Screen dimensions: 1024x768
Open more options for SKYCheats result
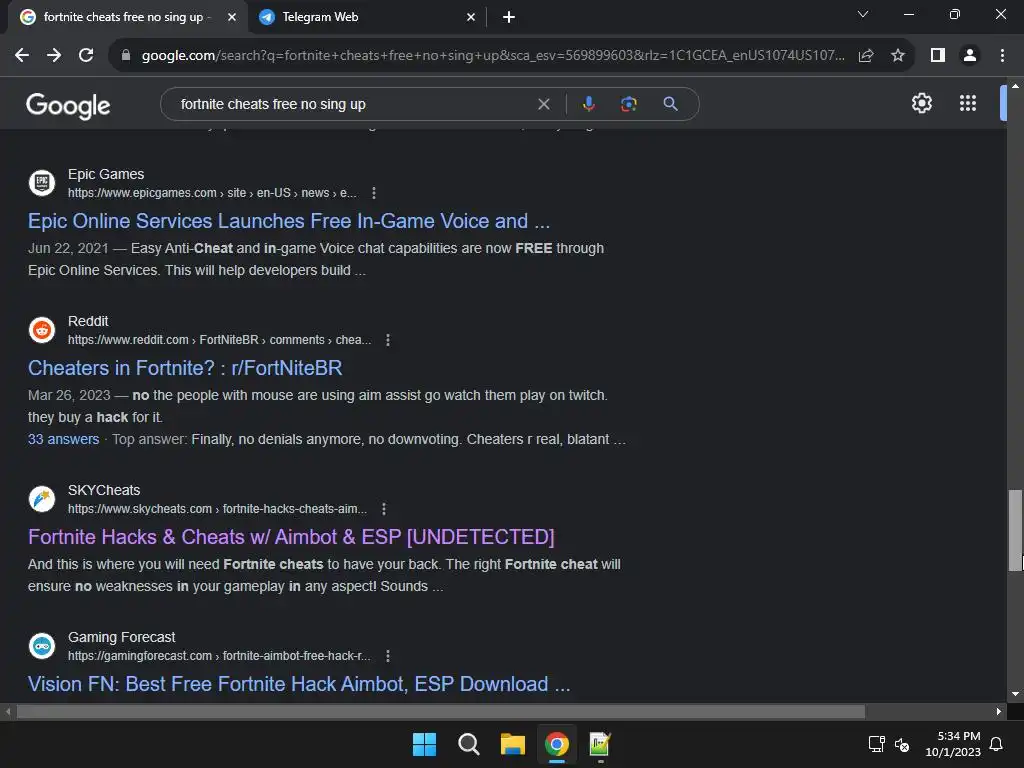point(384,509)
